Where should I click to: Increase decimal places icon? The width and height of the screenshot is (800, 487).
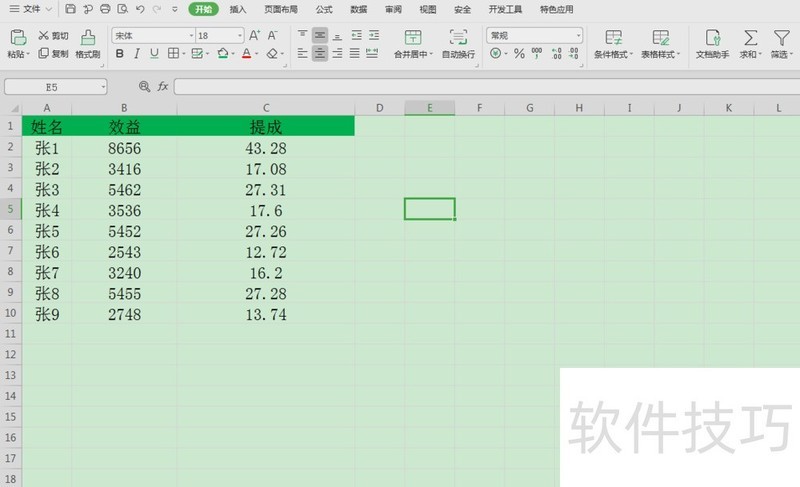coord(557,53)
